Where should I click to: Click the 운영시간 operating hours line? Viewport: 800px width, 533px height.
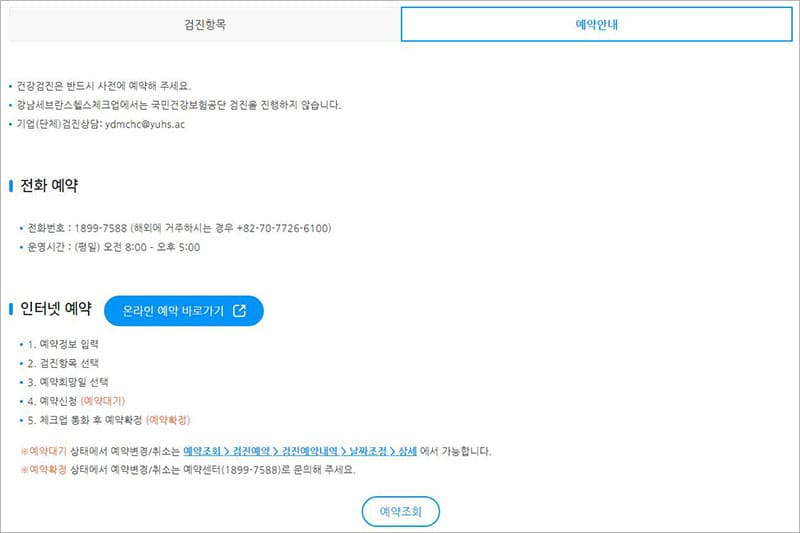pyautogui.click(x=113, y=247)
